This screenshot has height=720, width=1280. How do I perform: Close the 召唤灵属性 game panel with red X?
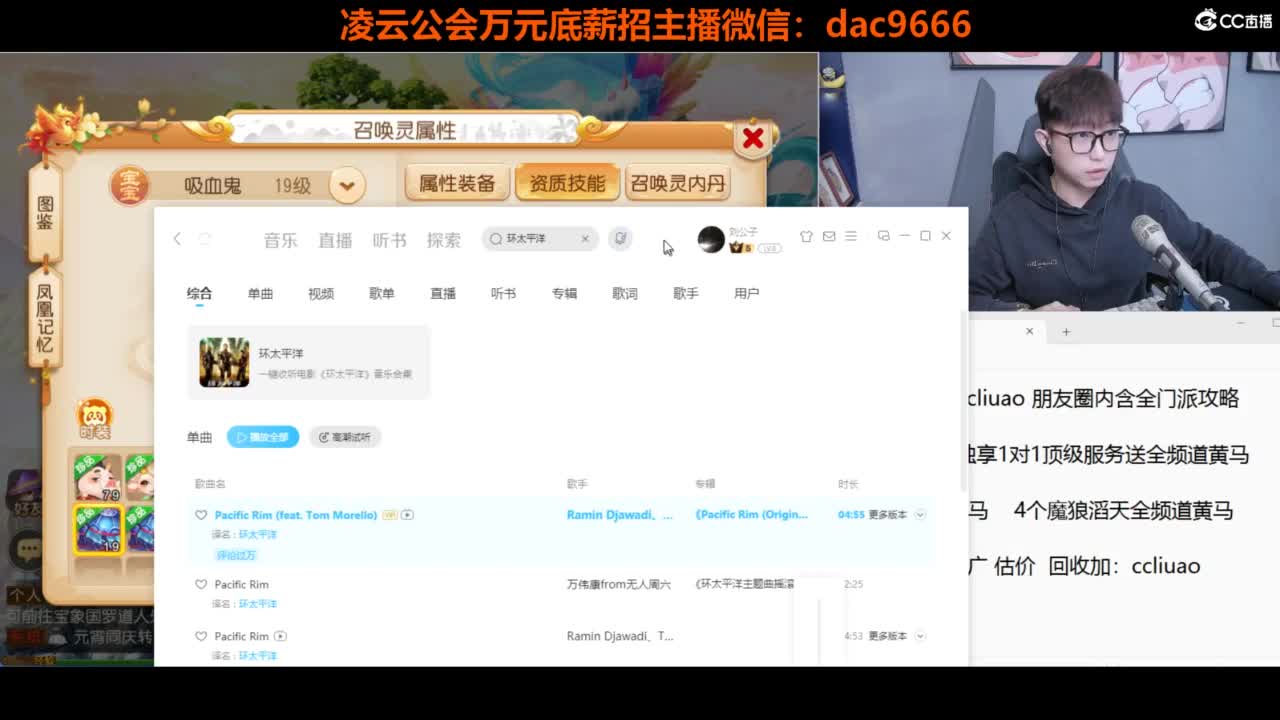tap(753, 138)
